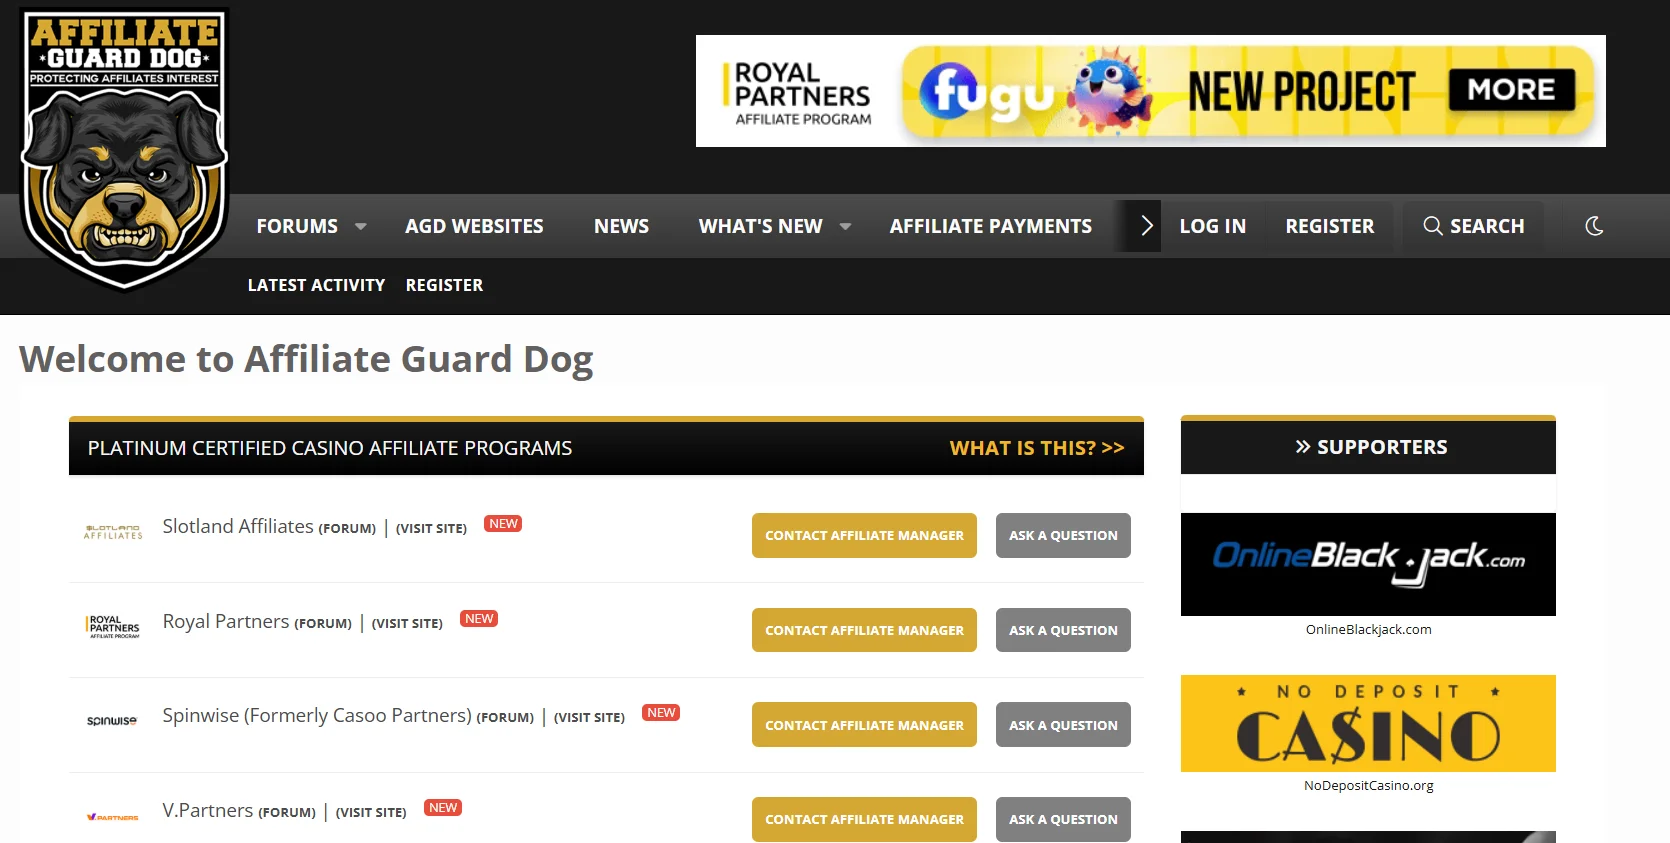1670x843 pixels.
Task: Contact affiliate manager for Royal Partners
Action: [x=864, y=630]
